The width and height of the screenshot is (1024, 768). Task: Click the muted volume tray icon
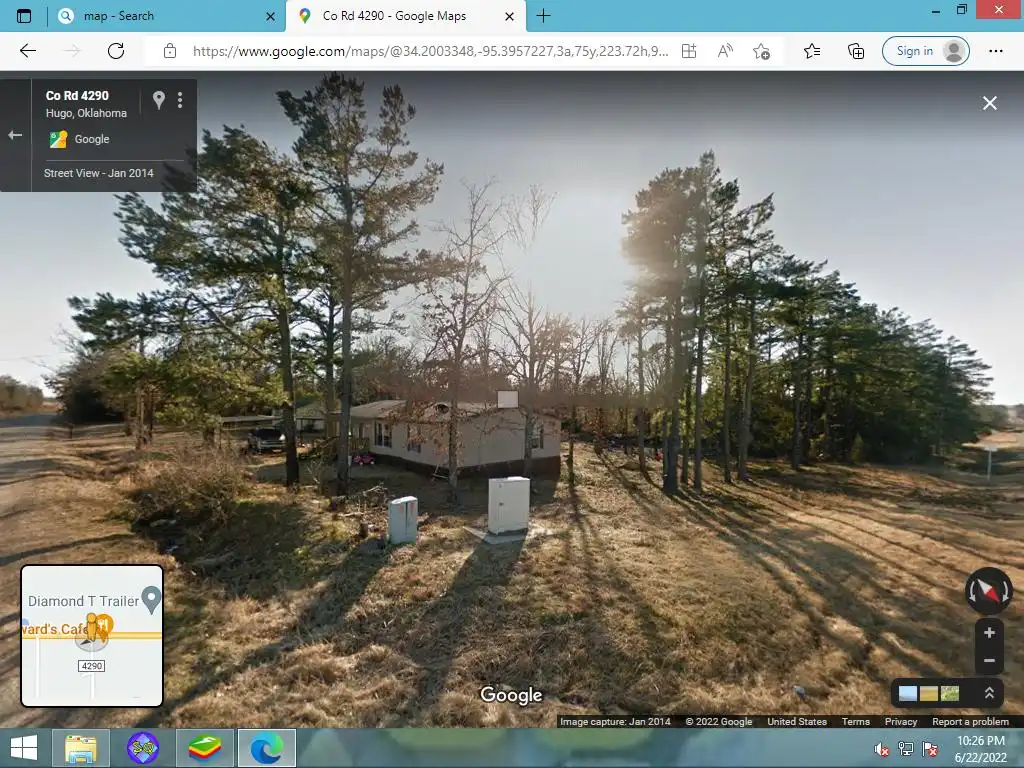click(x=881, y=749)
